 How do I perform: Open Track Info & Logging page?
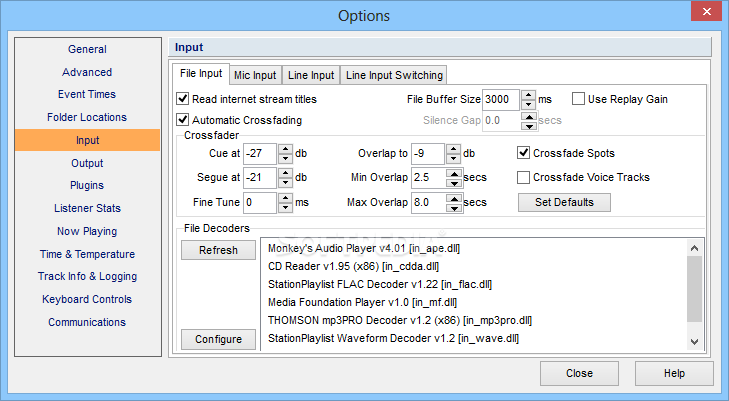click(87, 276)
